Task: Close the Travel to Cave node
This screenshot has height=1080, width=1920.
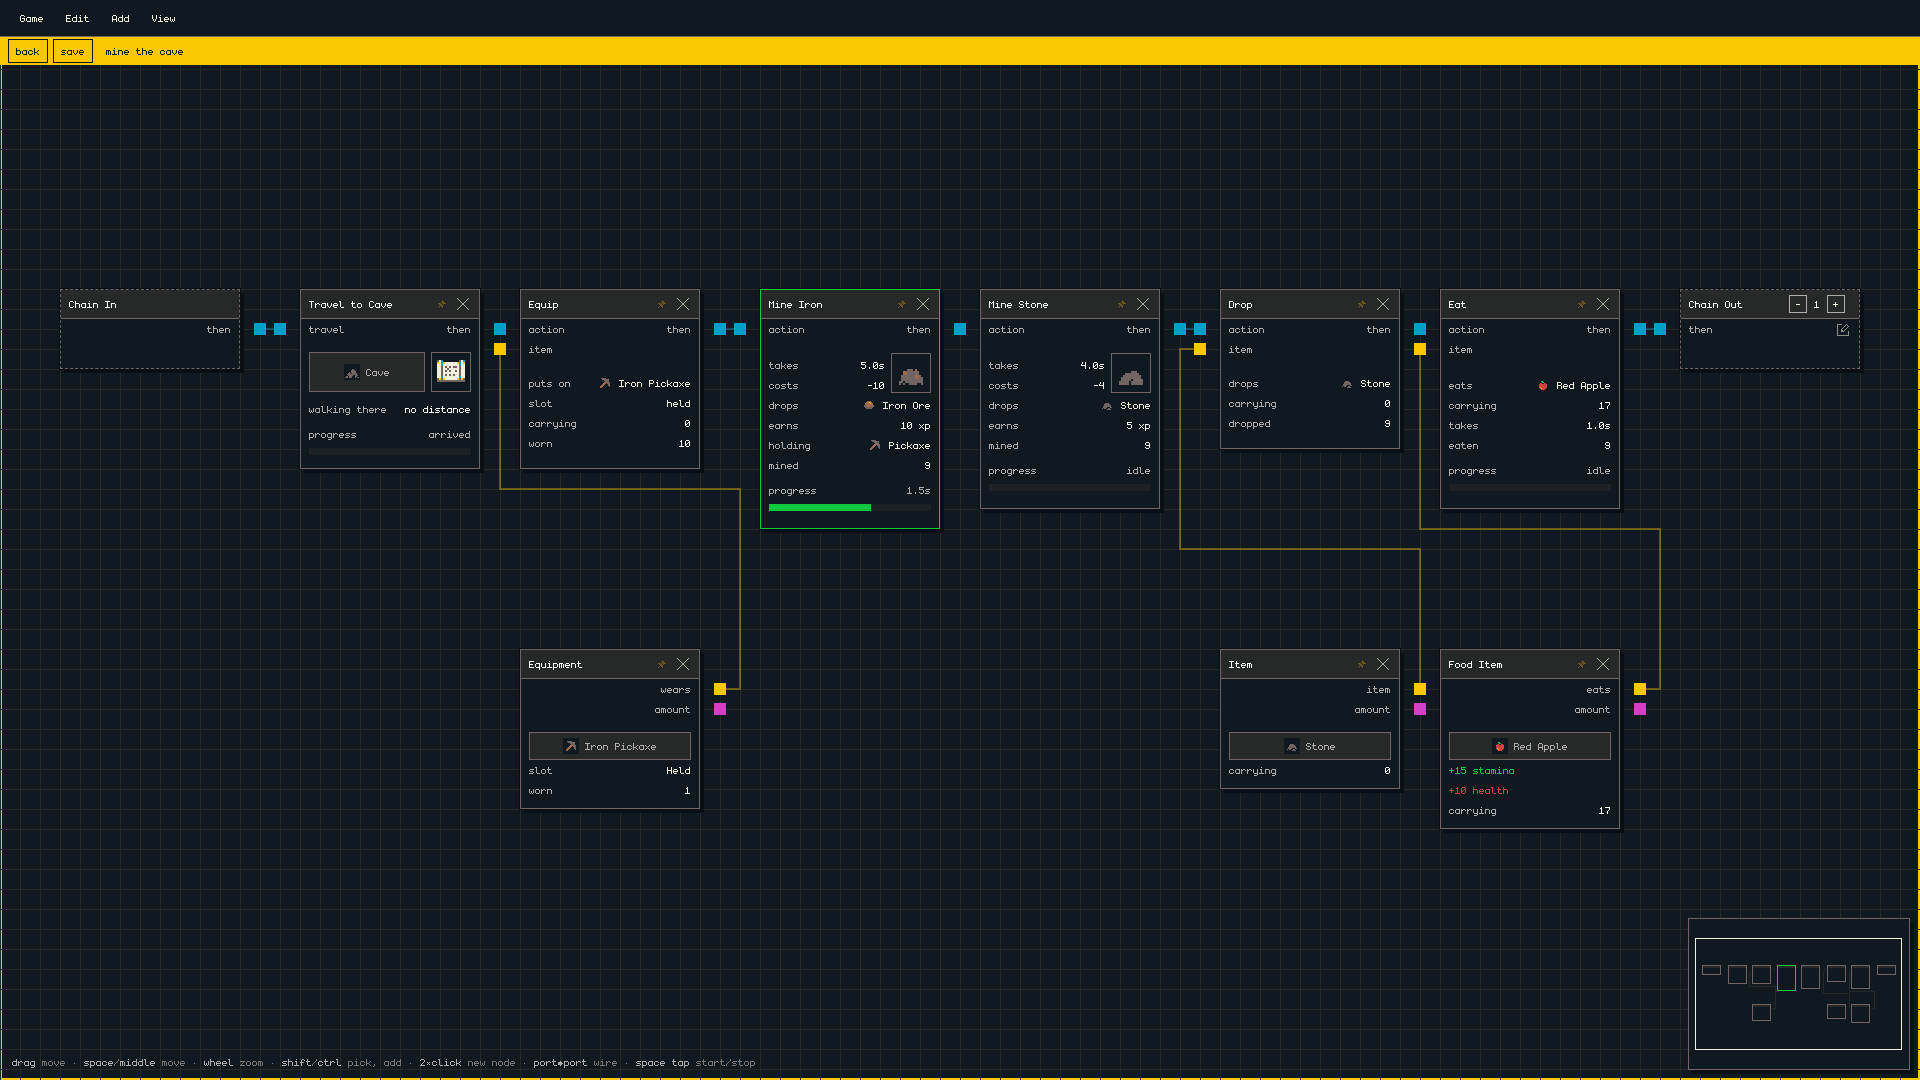Action: pos(463,304)
